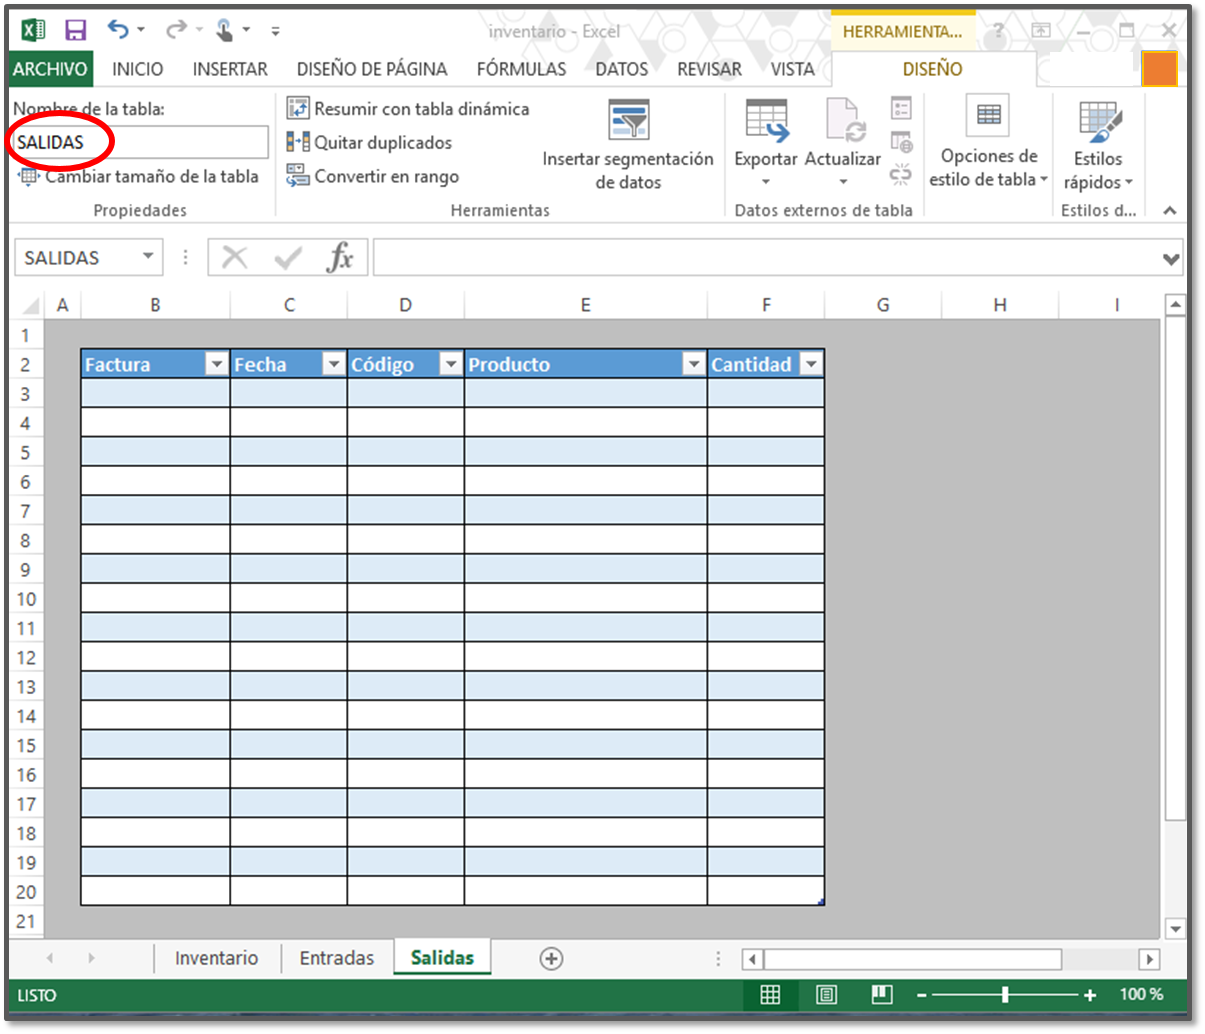The image size is (1205, 1034).
Task: Click the Save icon in quick access toolbar
Action: coord(75,30)
